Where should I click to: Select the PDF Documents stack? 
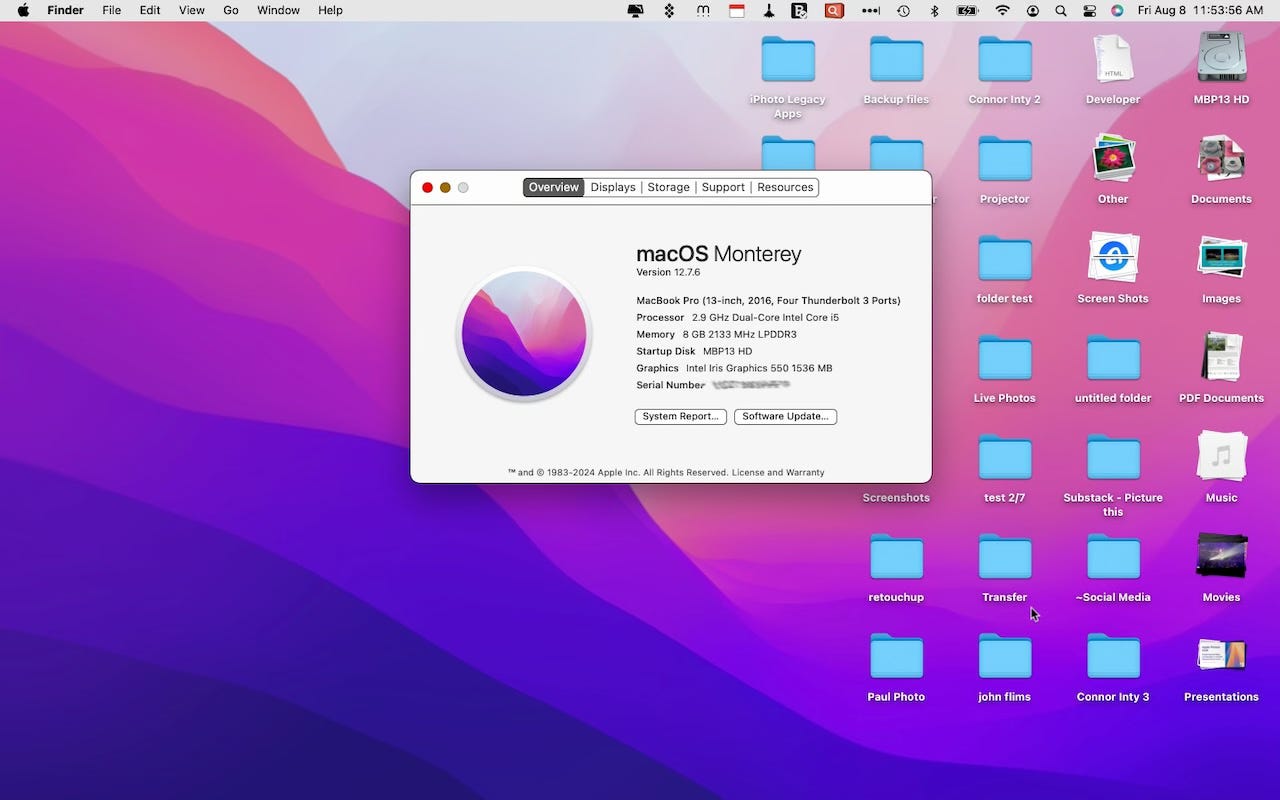coord(1222,357)
